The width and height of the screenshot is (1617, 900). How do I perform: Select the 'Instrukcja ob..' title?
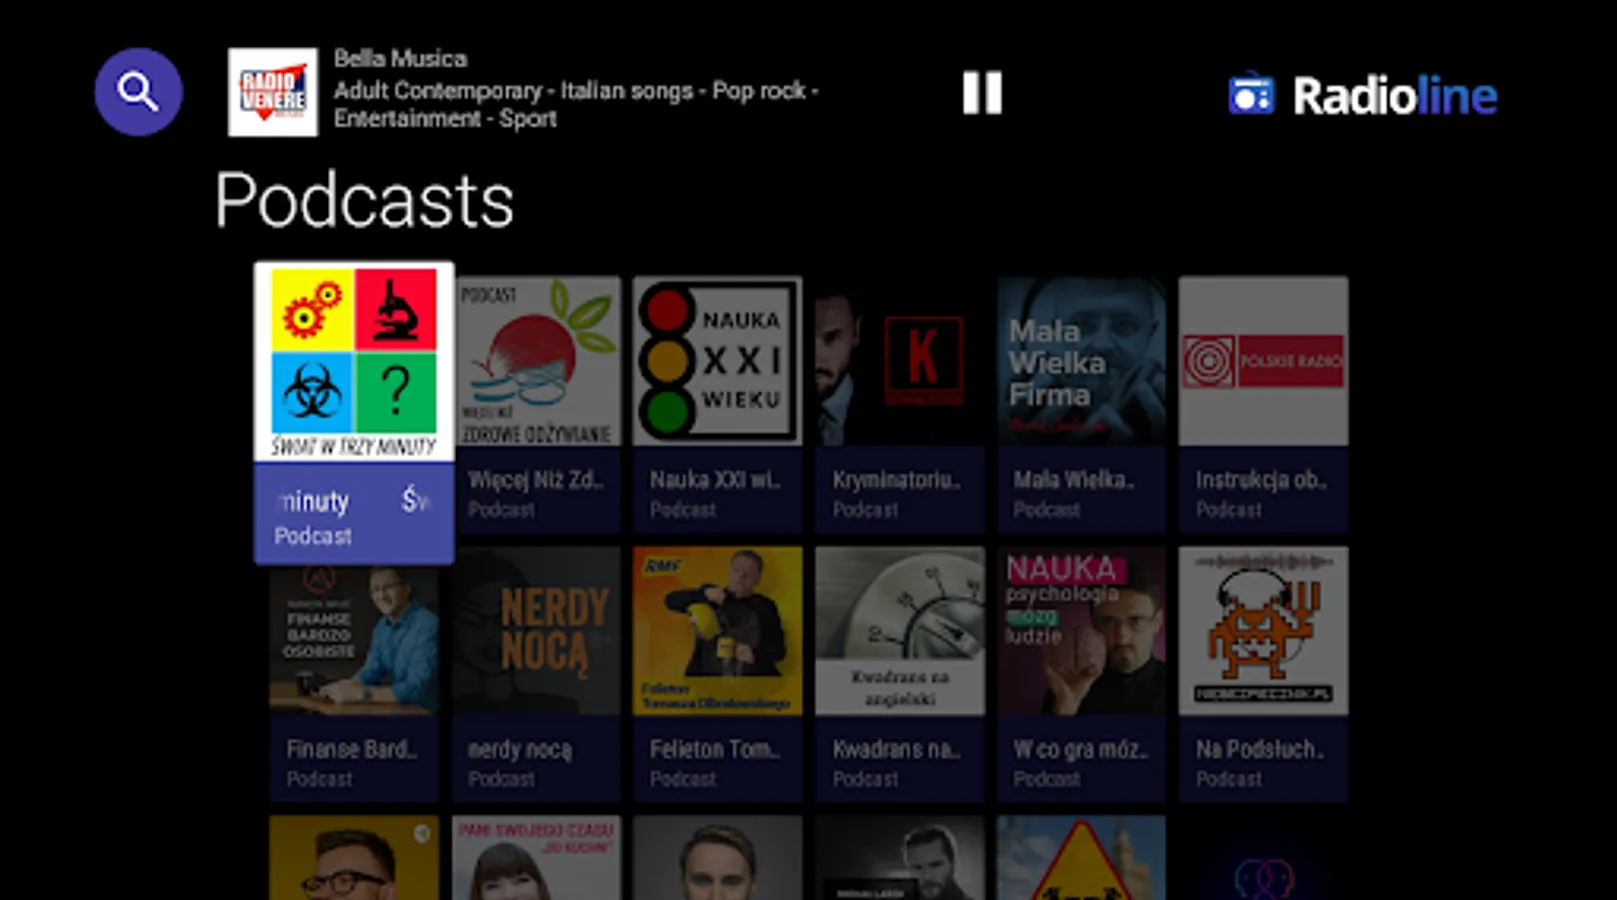point(1262,480)
